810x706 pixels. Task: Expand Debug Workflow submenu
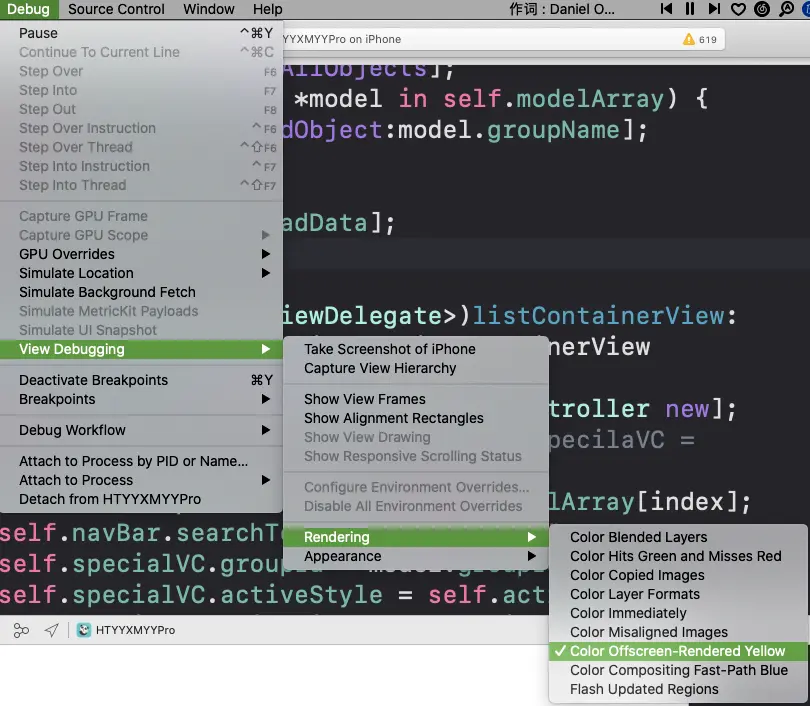pos(141,430)
